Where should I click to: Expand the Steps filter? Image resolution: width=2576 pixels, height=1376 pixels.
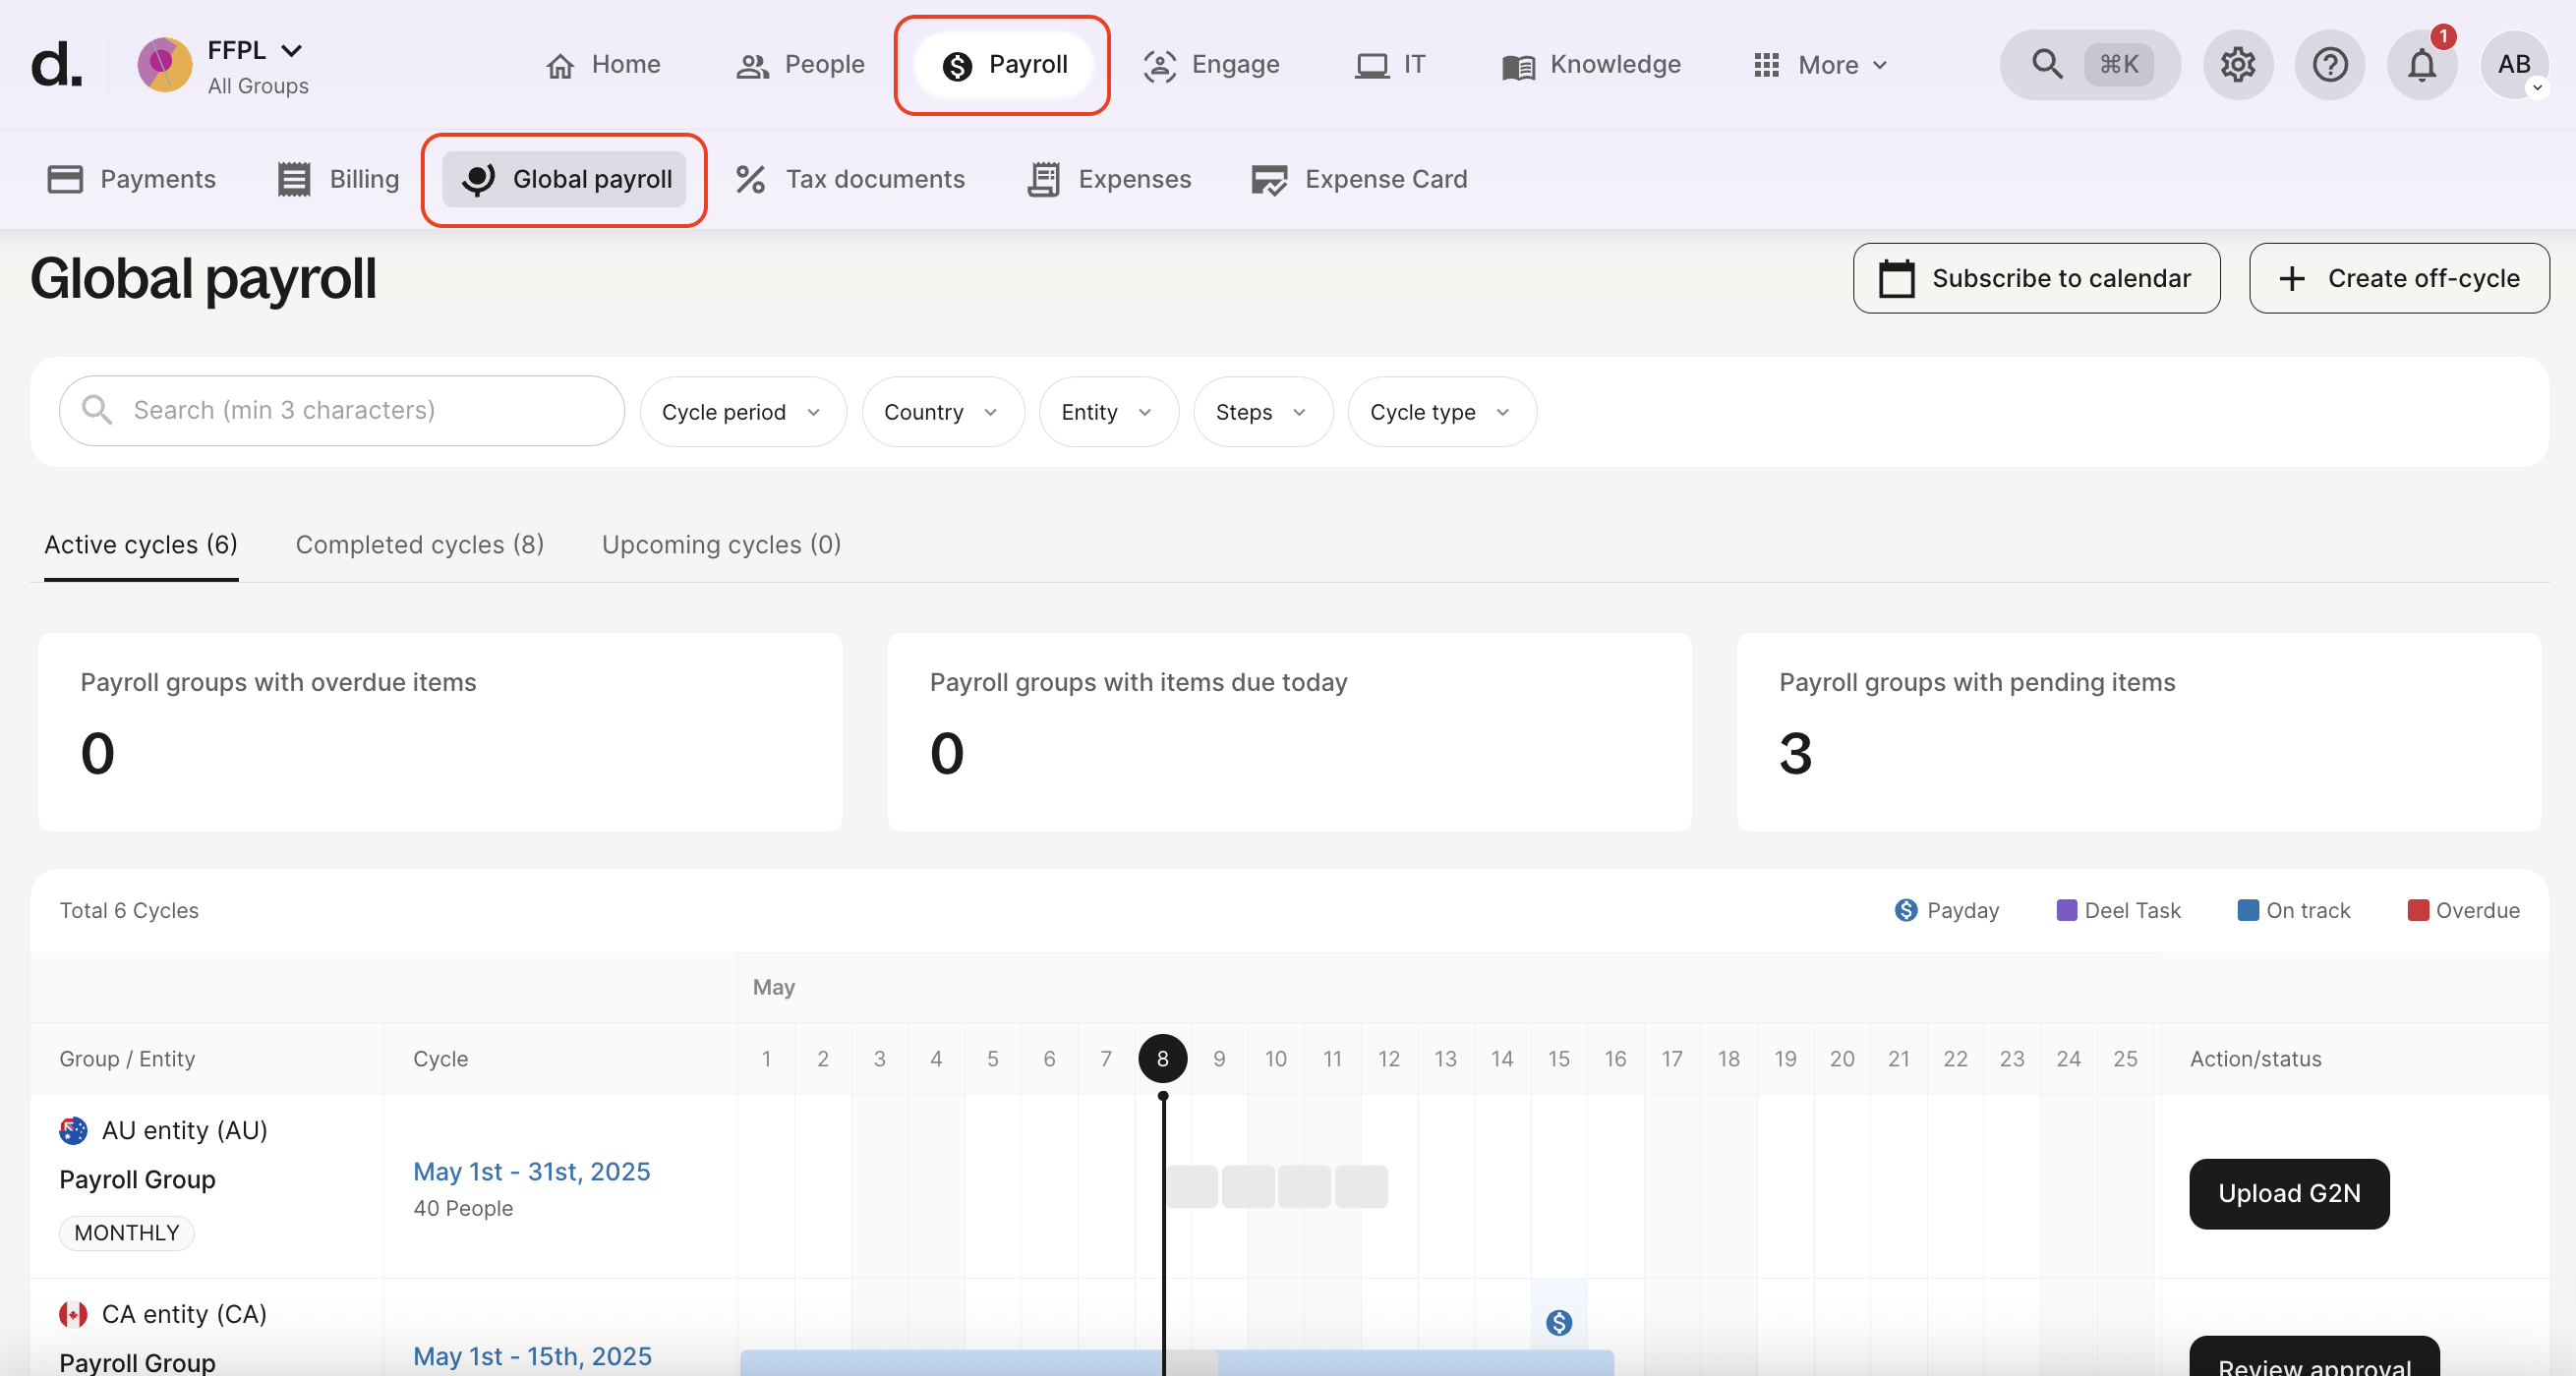coord(1263,412)
